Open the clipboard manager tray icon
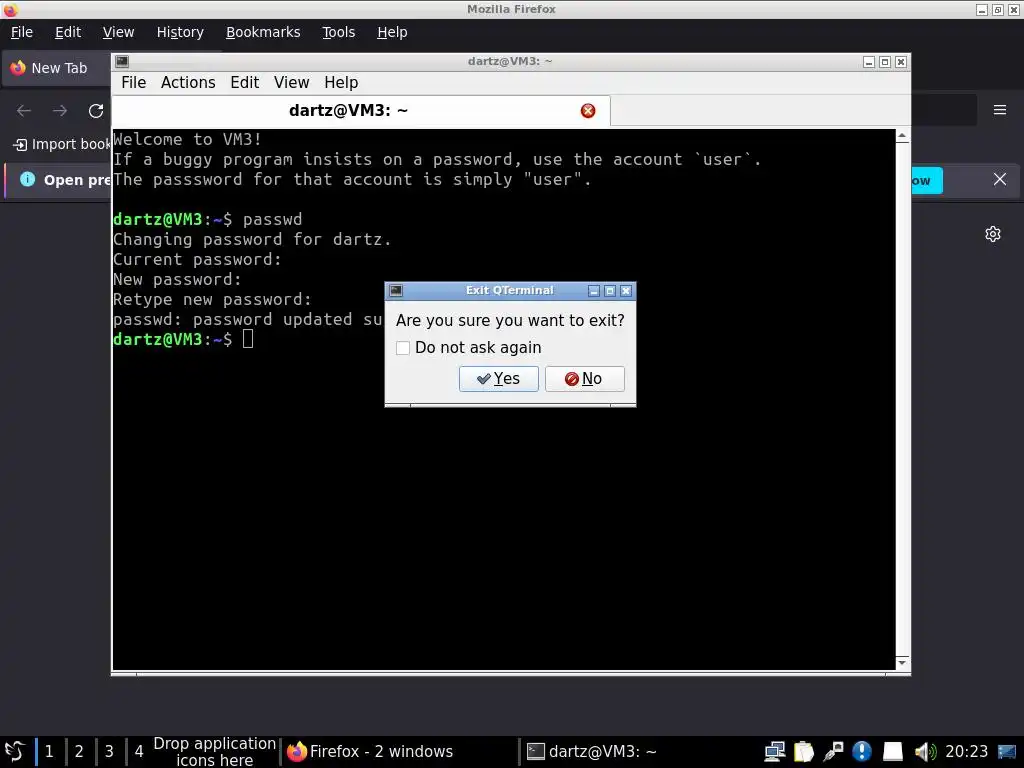 (804, 752)
